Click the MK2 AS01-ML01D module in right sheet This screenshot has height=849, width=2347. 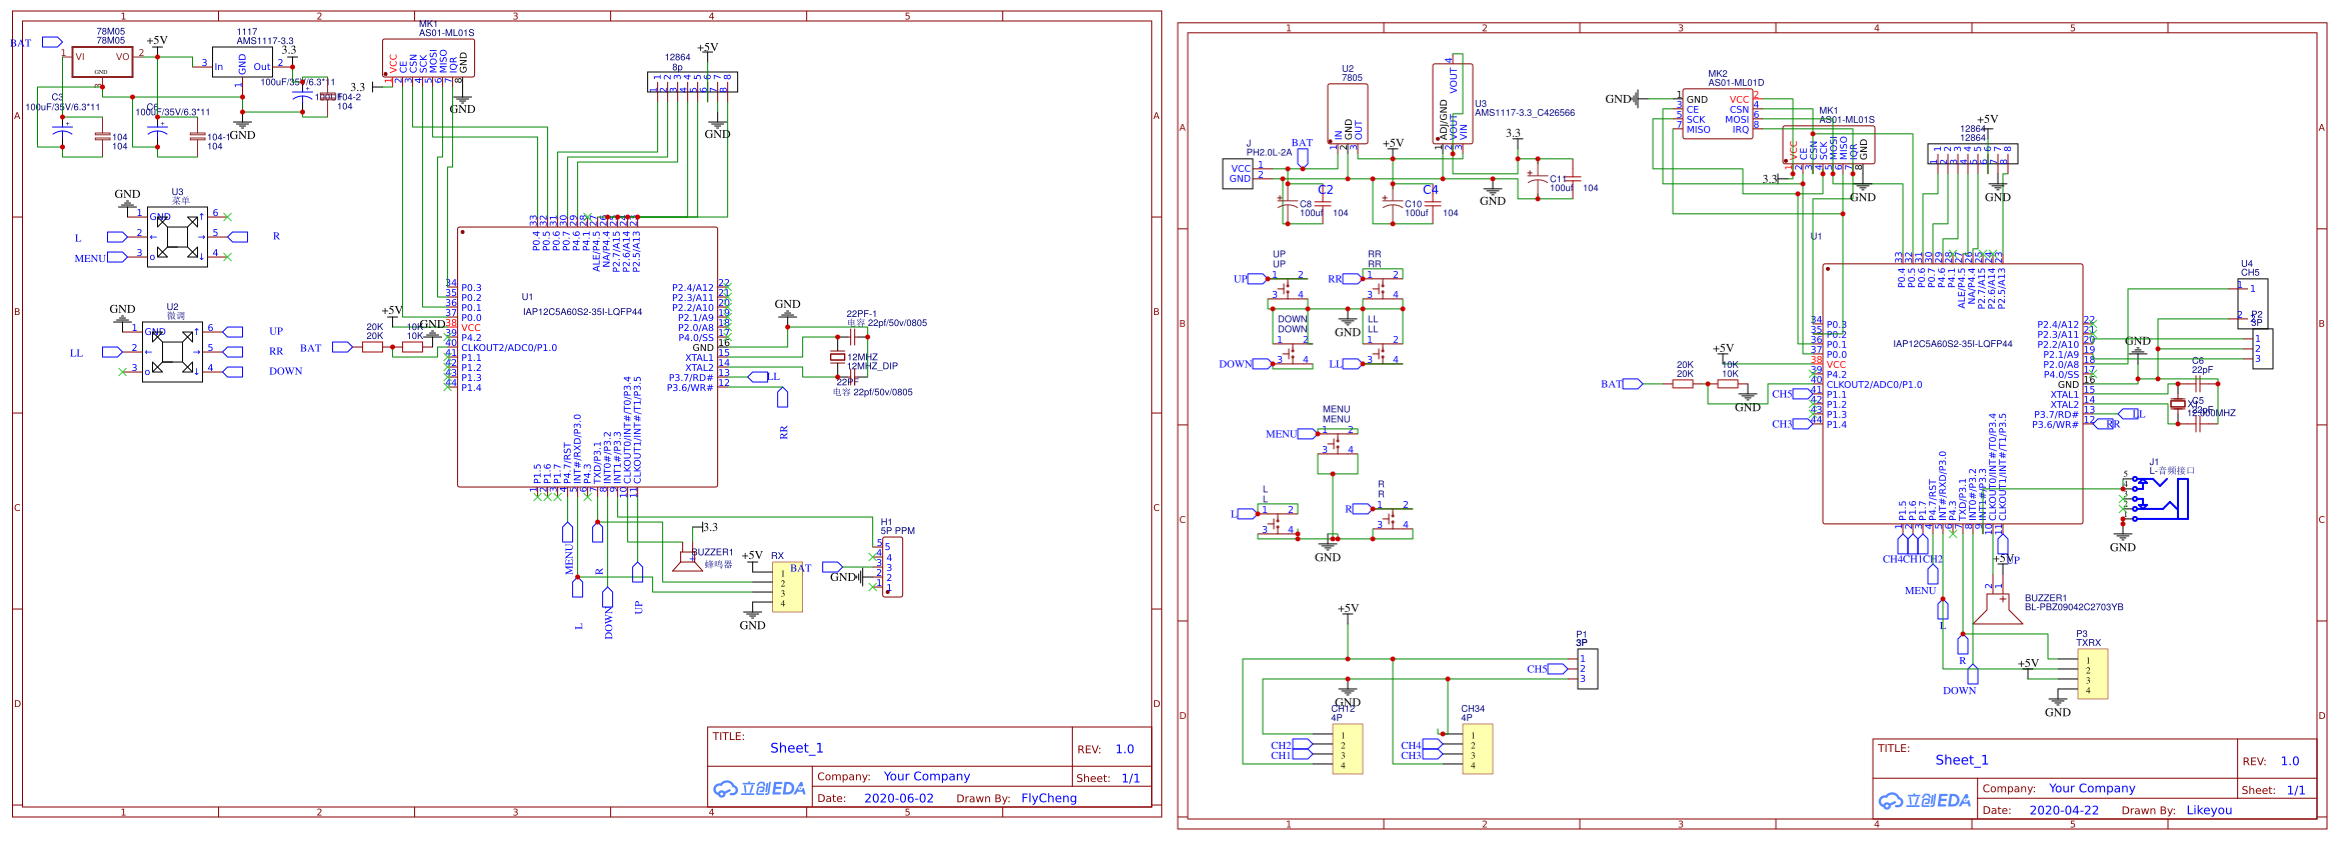click(x=1717, y=115)
